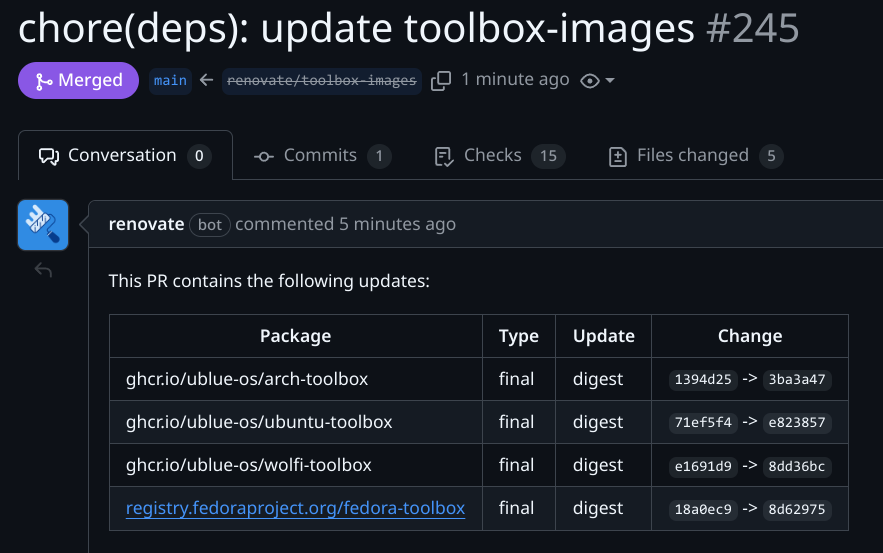Click the reply arrow icon below avatar
Screen dimensions: 883x553
point(43,270)
